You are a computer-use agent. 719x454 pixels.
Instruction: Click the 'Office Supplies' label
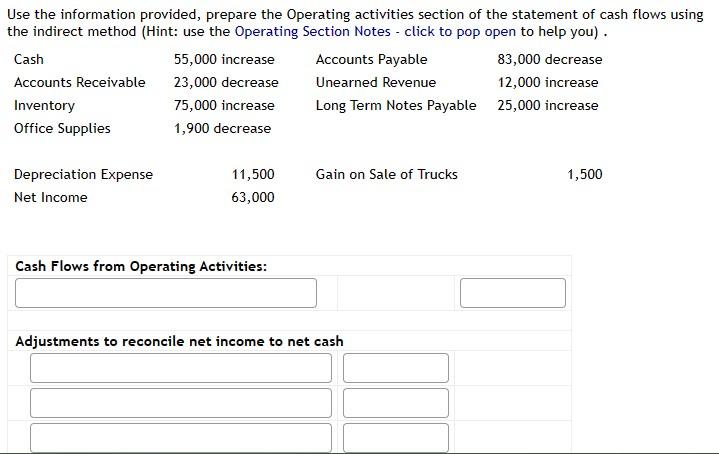coord(62,128)
